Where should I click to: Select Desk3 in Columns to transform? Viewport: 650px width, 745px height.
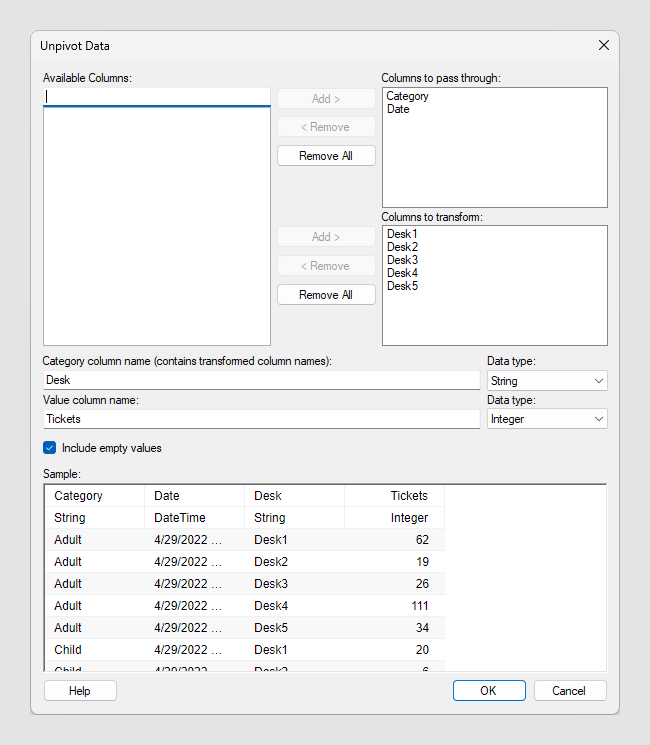point(402,260)
